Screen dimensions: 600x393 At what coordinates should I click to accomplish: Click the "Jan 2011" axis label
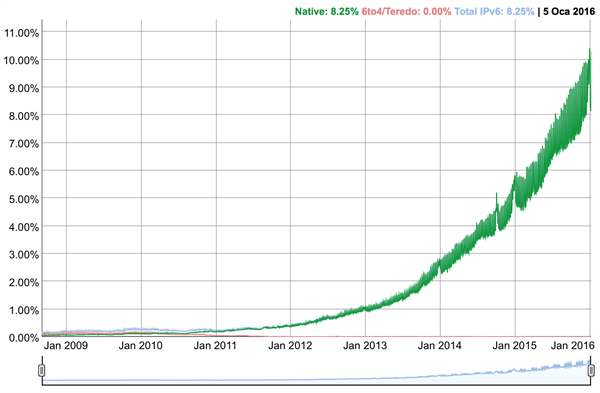(215, 346)
